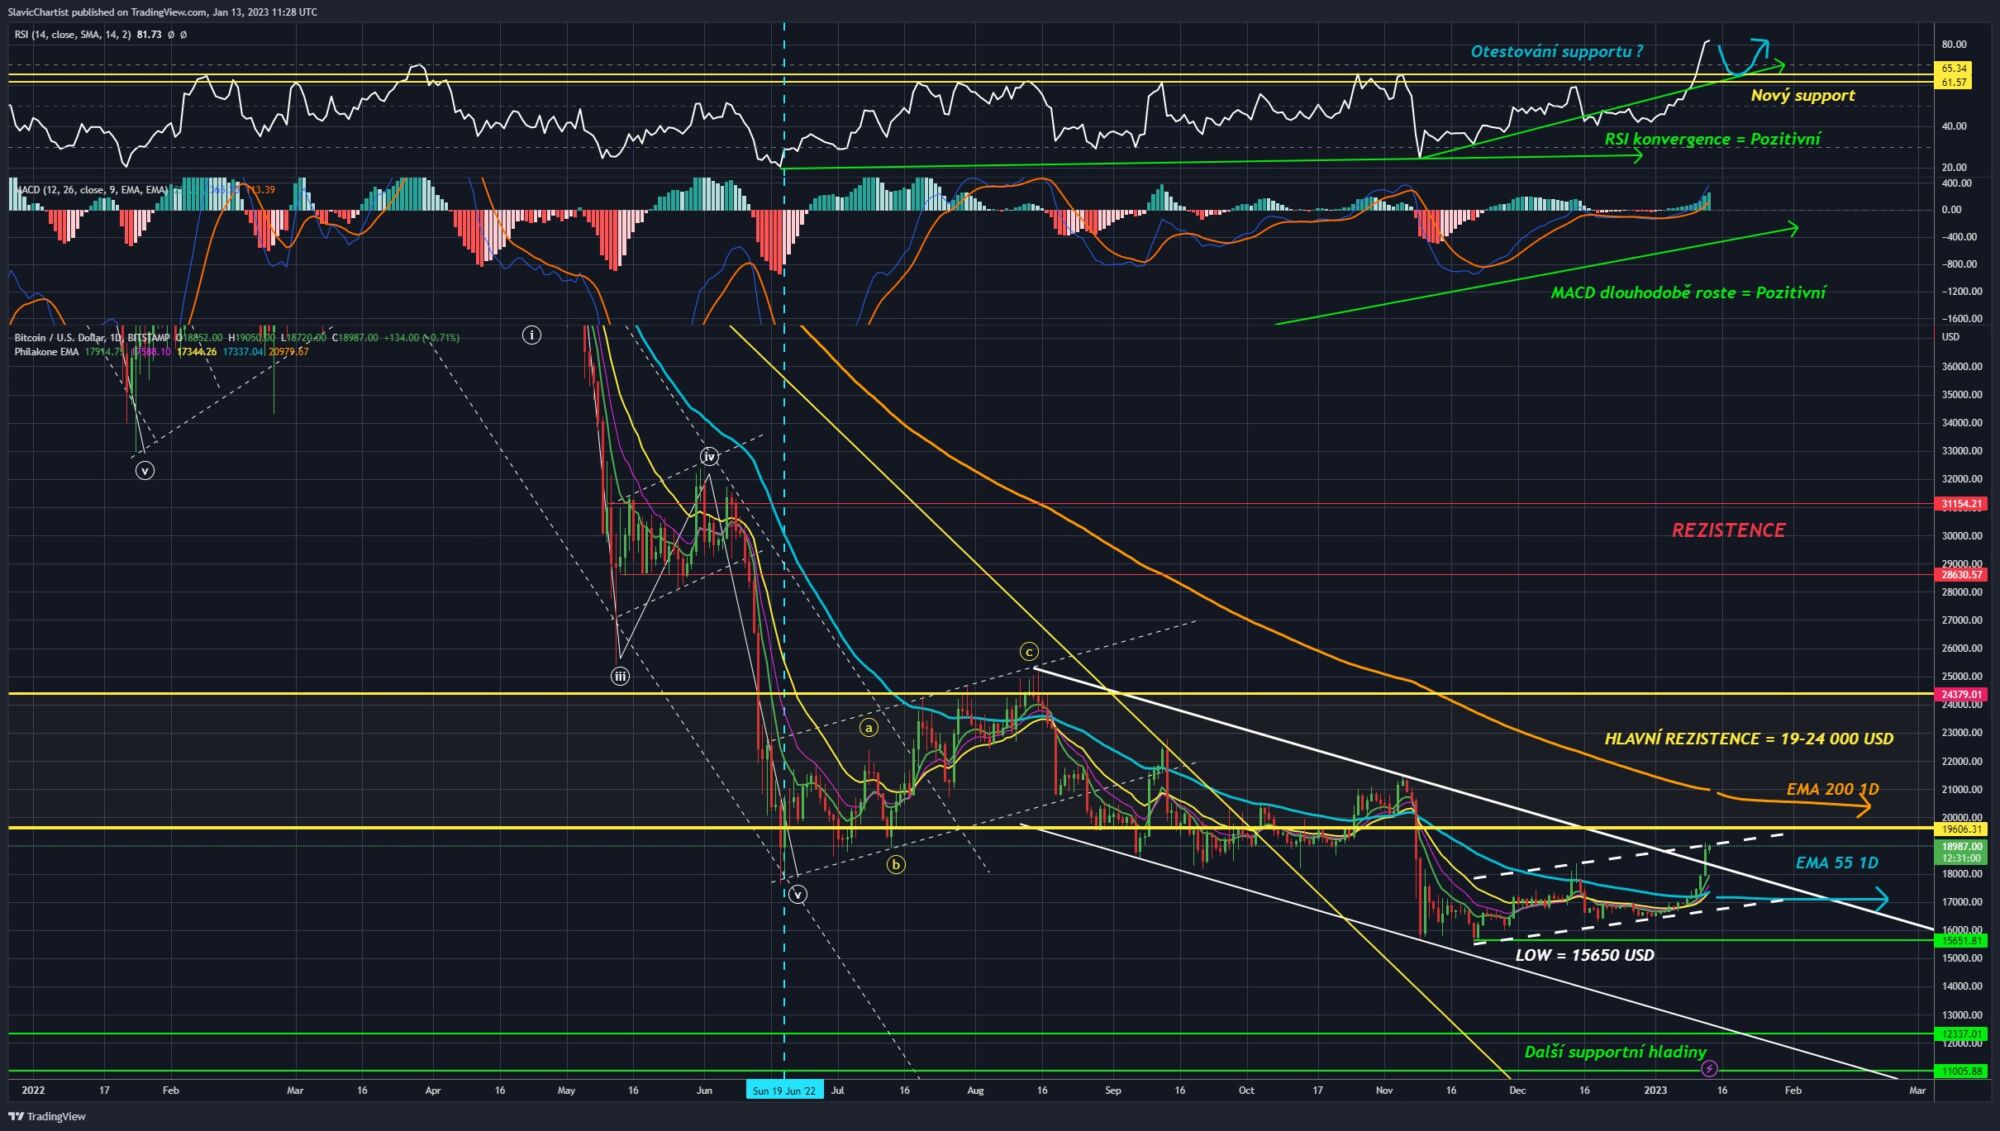Select the 'LOW = 15650 USD' annotation
Image resolution: width=2000 pixels, height=1131 pixels.
pyautogui.click(x=1584, y=955)
